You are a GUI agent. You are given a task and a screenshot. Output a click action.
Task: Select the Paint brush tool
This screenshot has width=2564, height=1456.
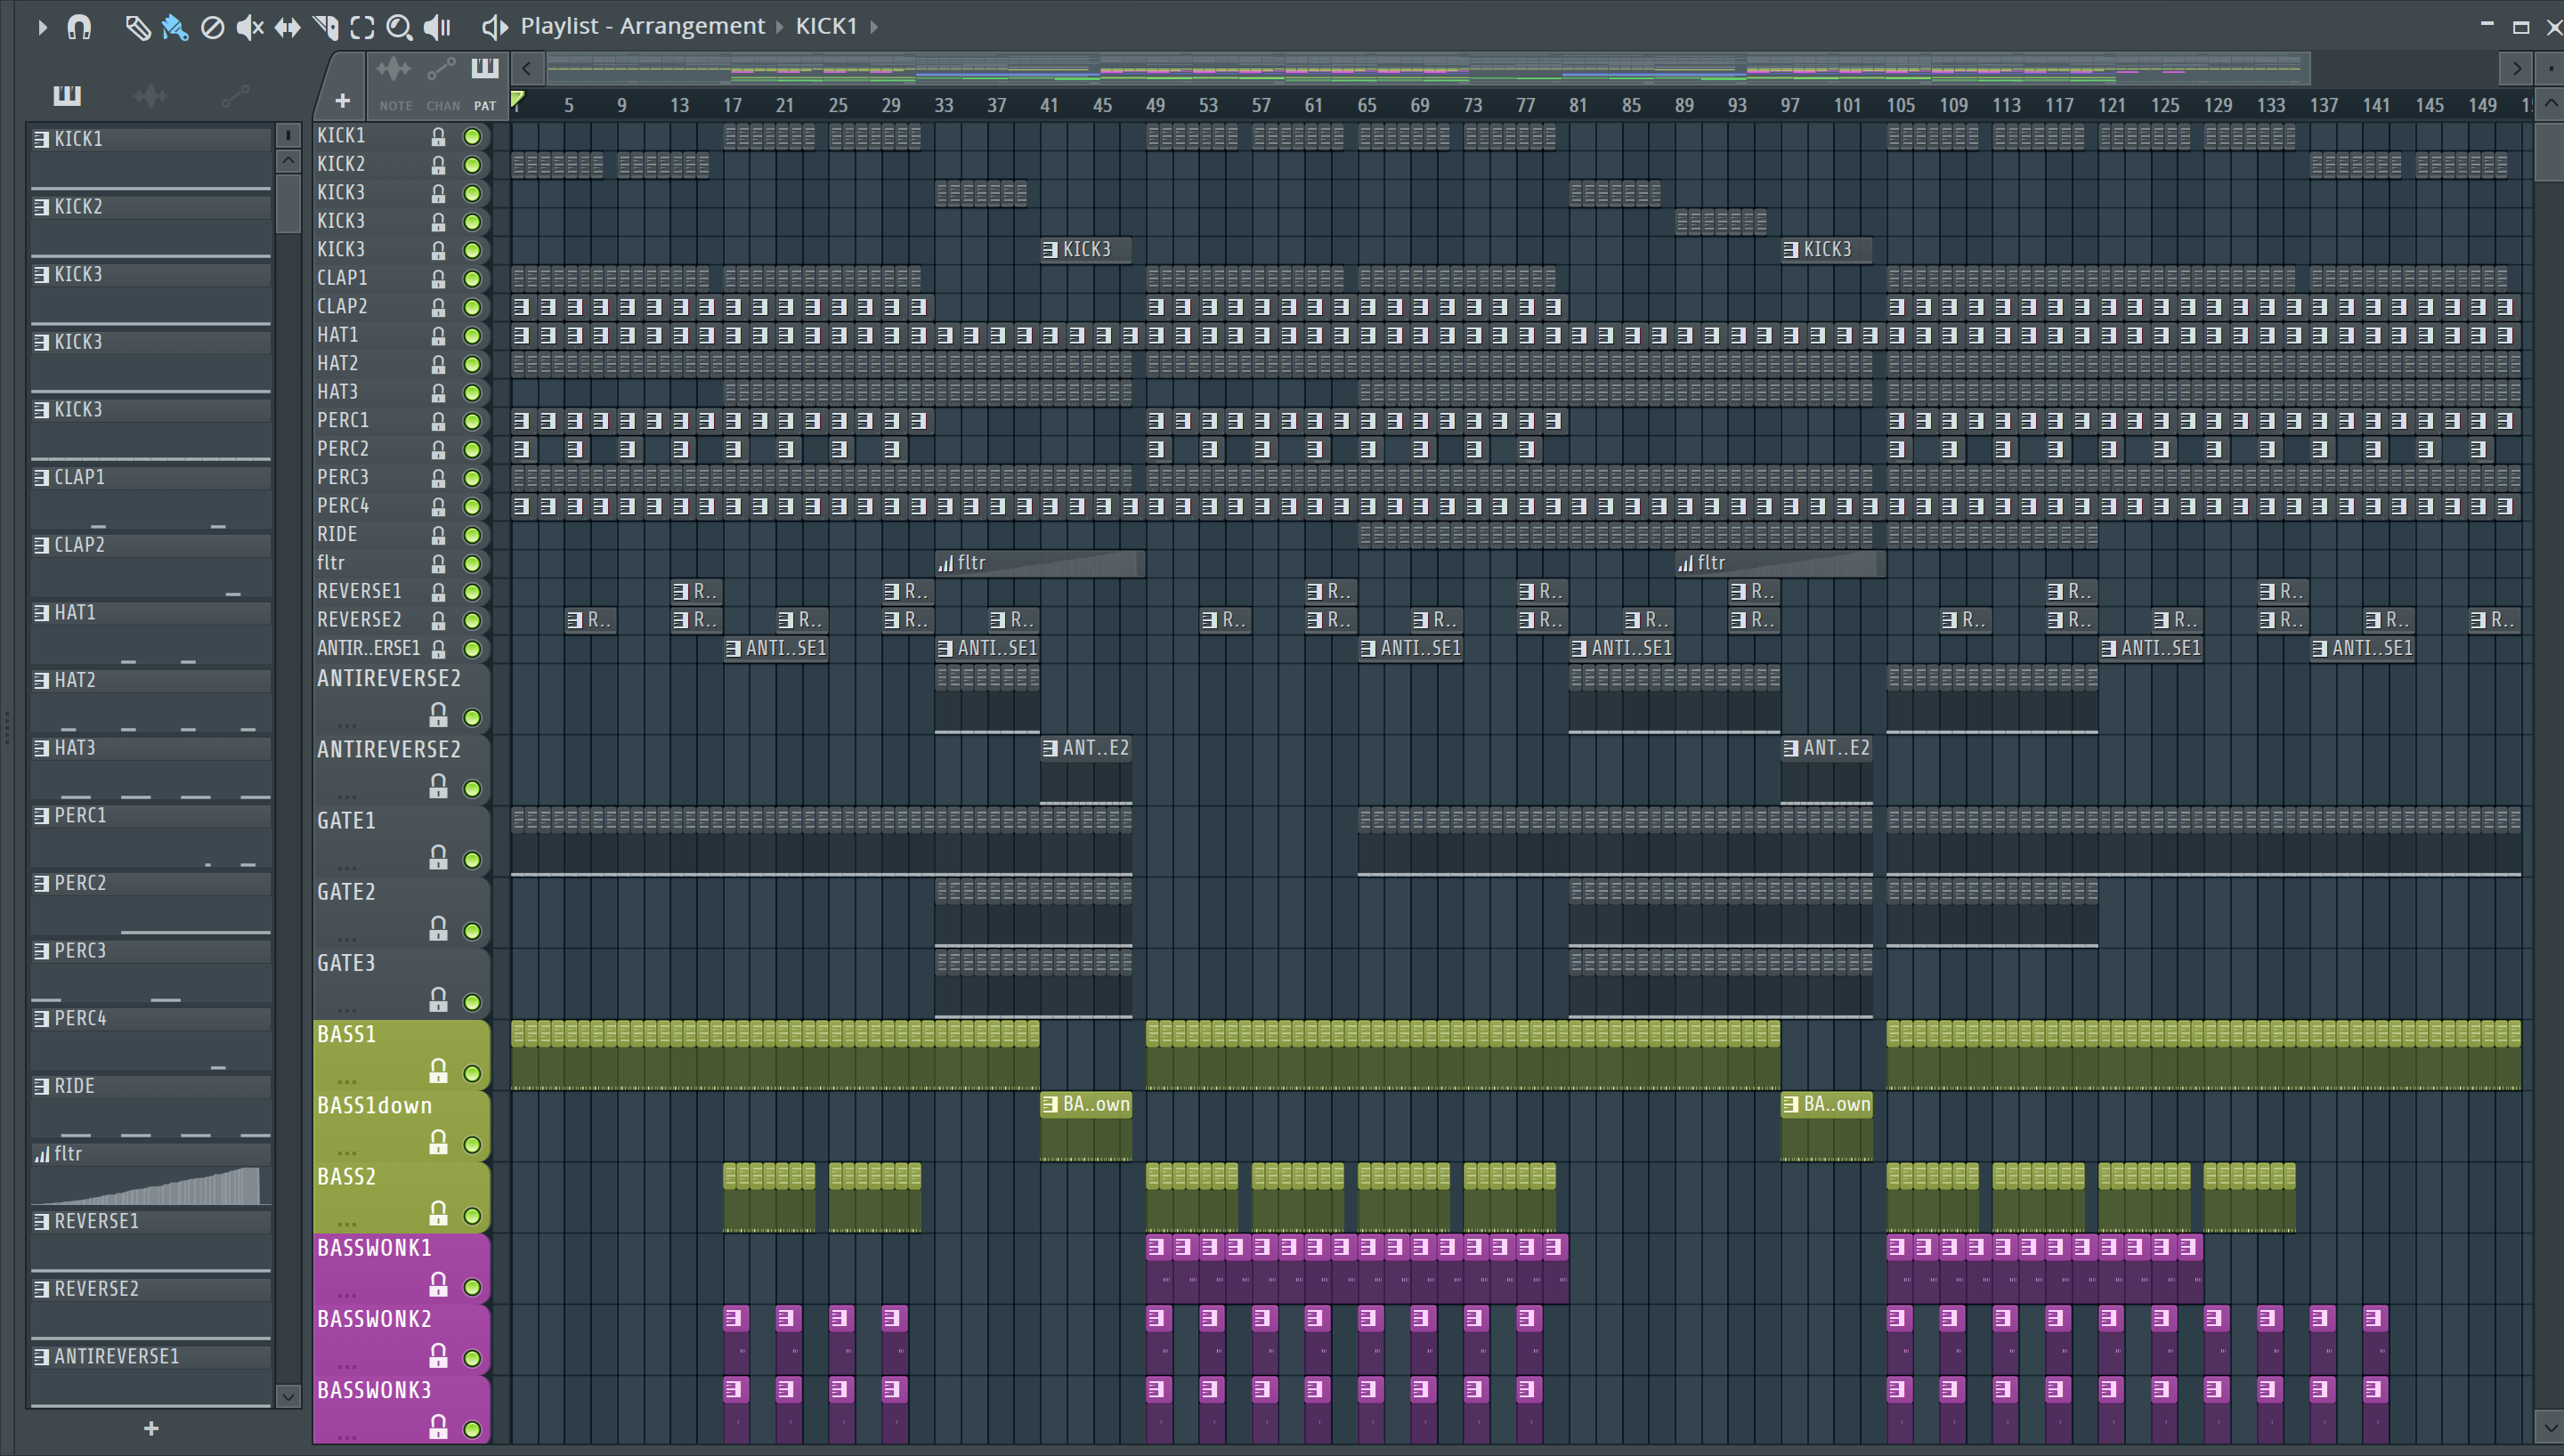point(175,27)
